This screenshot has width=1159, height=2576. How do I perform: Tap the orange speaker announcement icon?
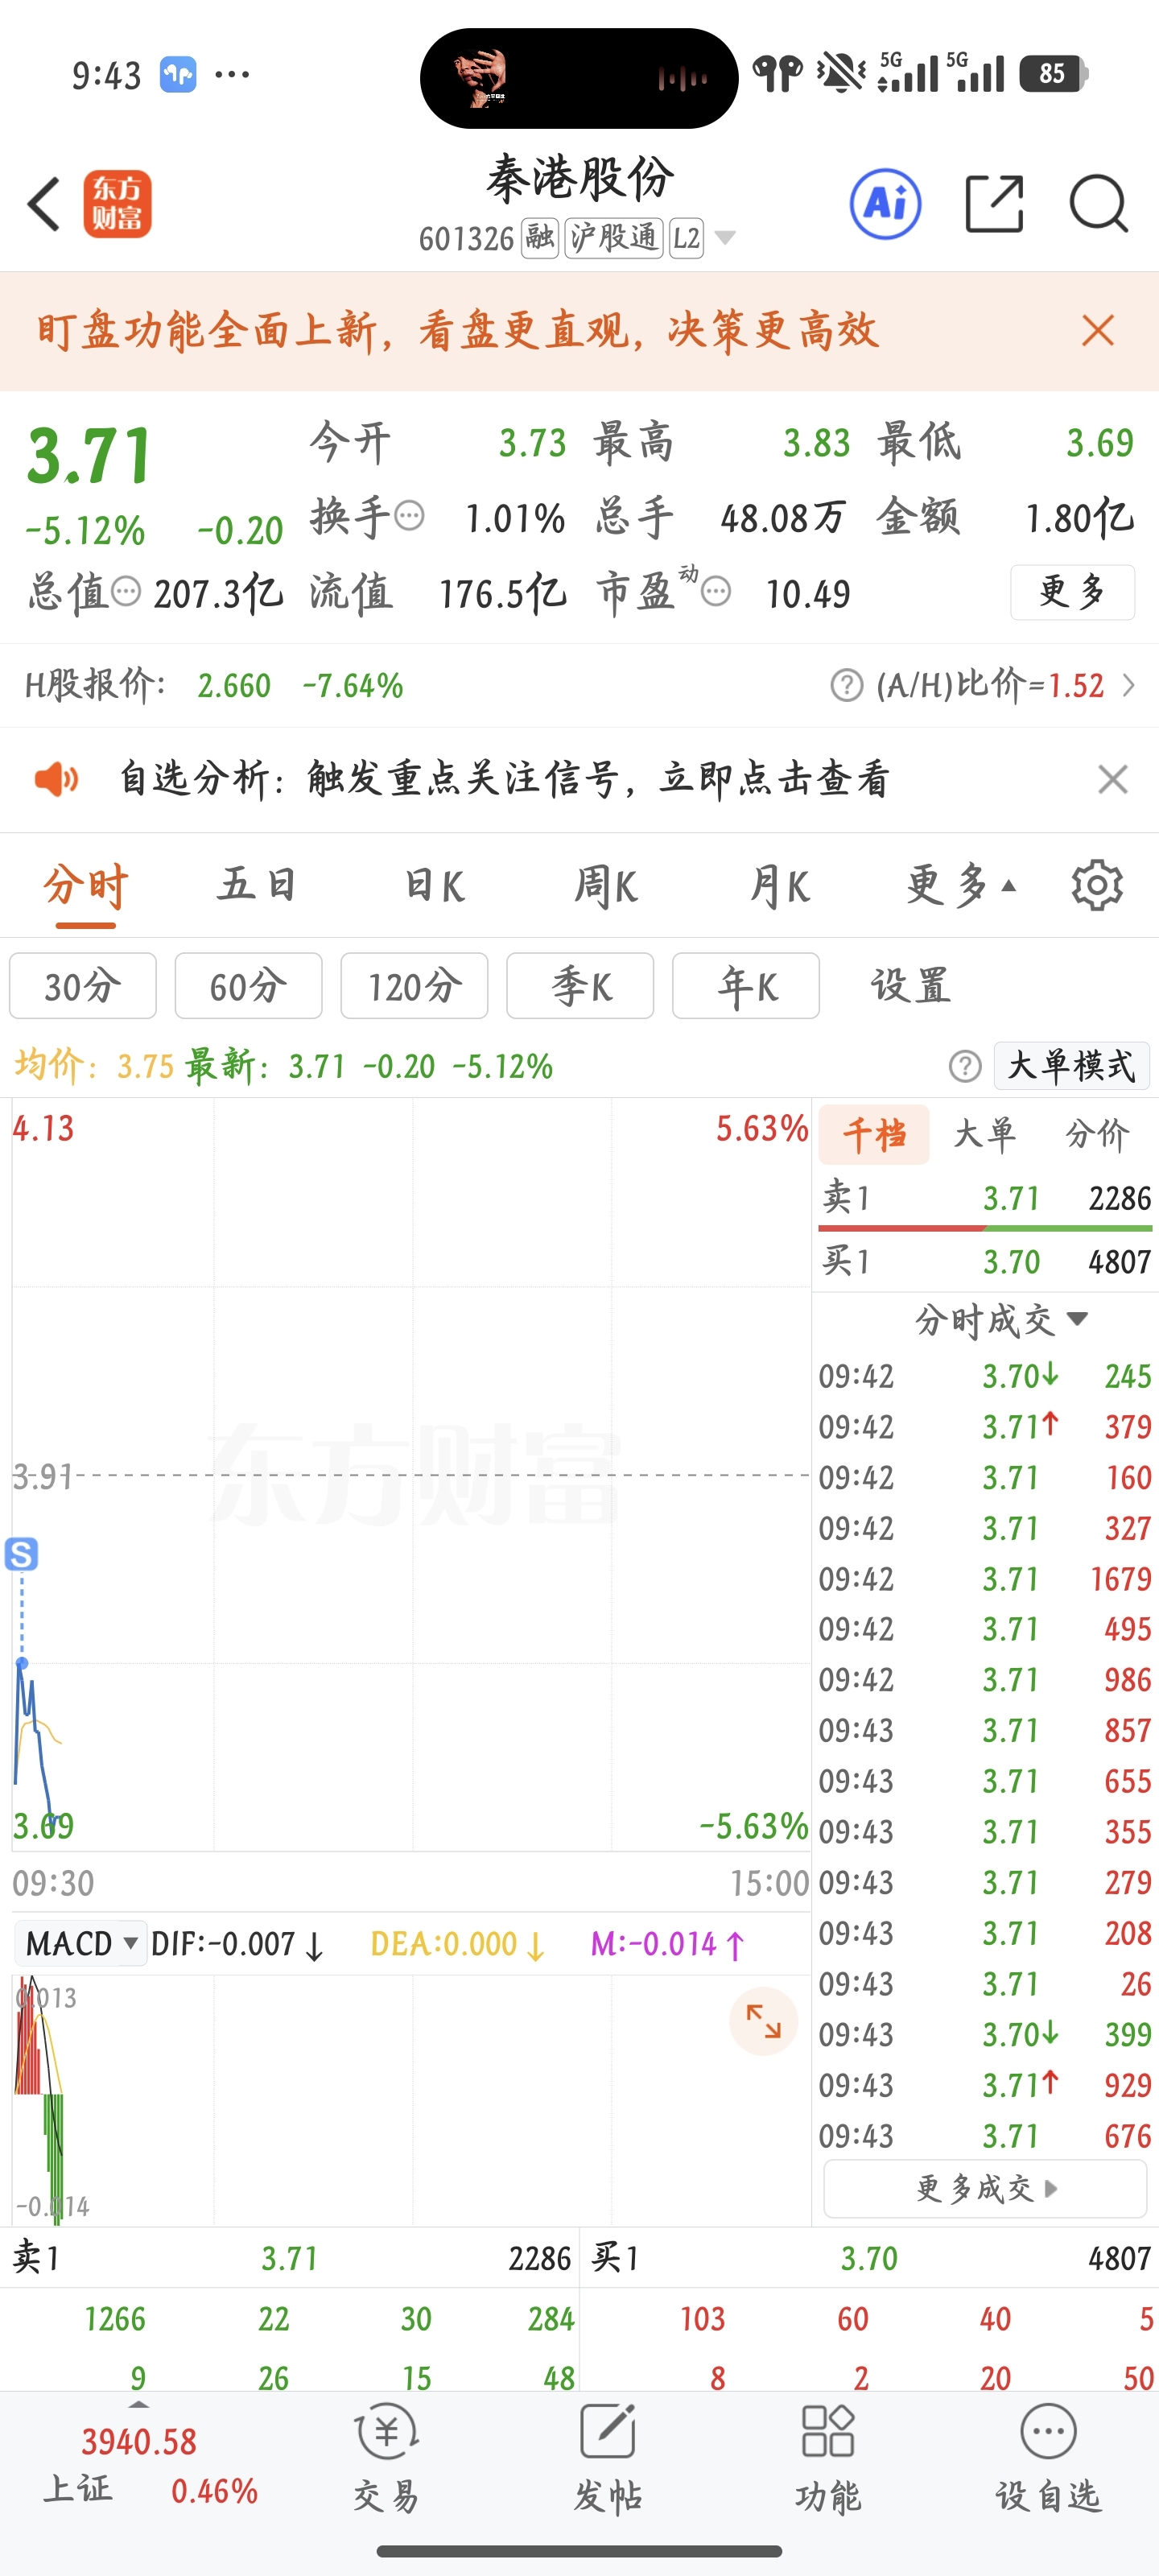point(56,779)
